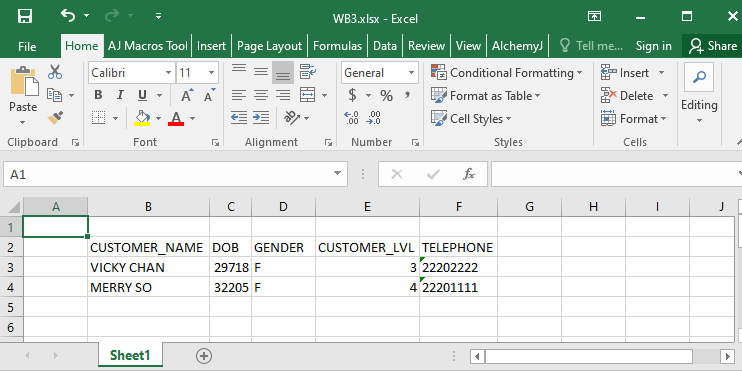
Task: Open font color dropdown arrow
Action: [193, 118]
